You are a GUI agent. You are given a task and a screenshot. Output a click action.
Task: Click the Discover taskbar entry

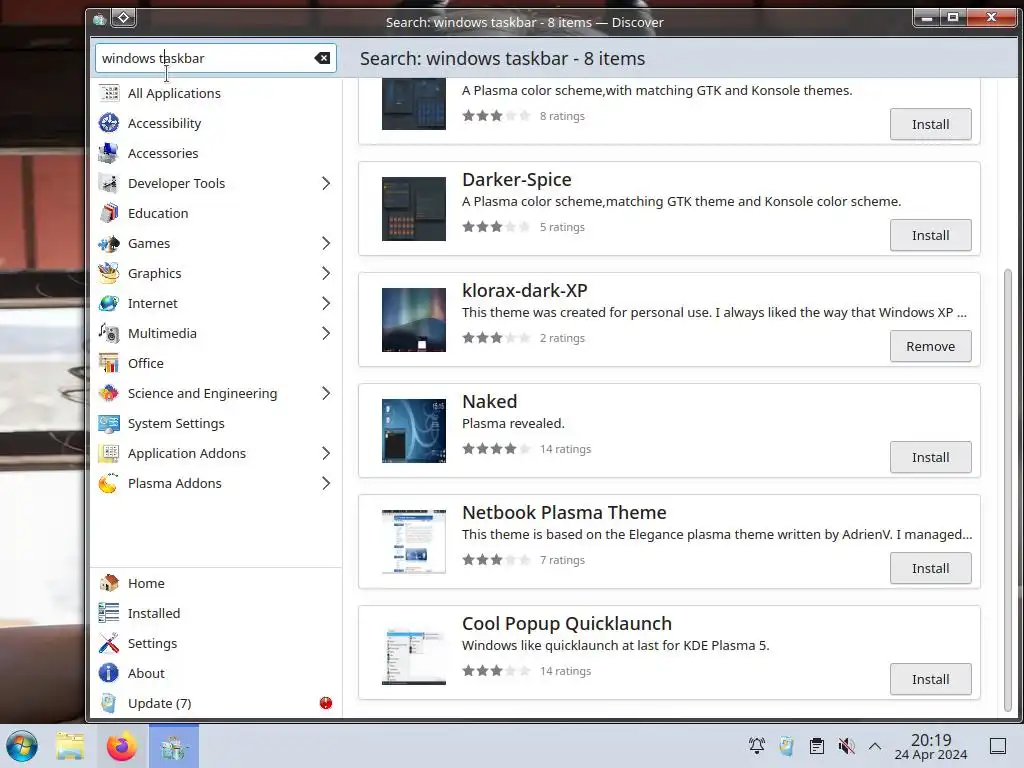[x=174, y=746]
